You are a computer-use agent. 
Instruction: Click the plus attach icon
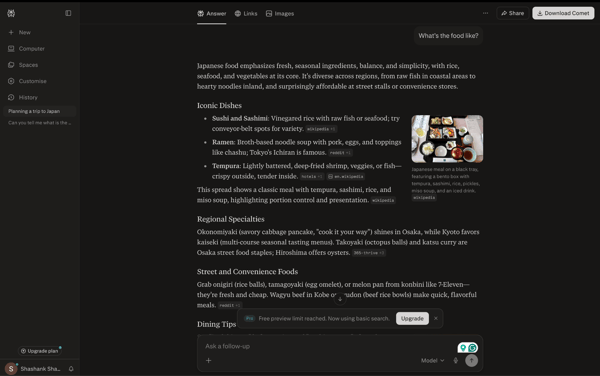pyautogui.click(x=209, y=360)
